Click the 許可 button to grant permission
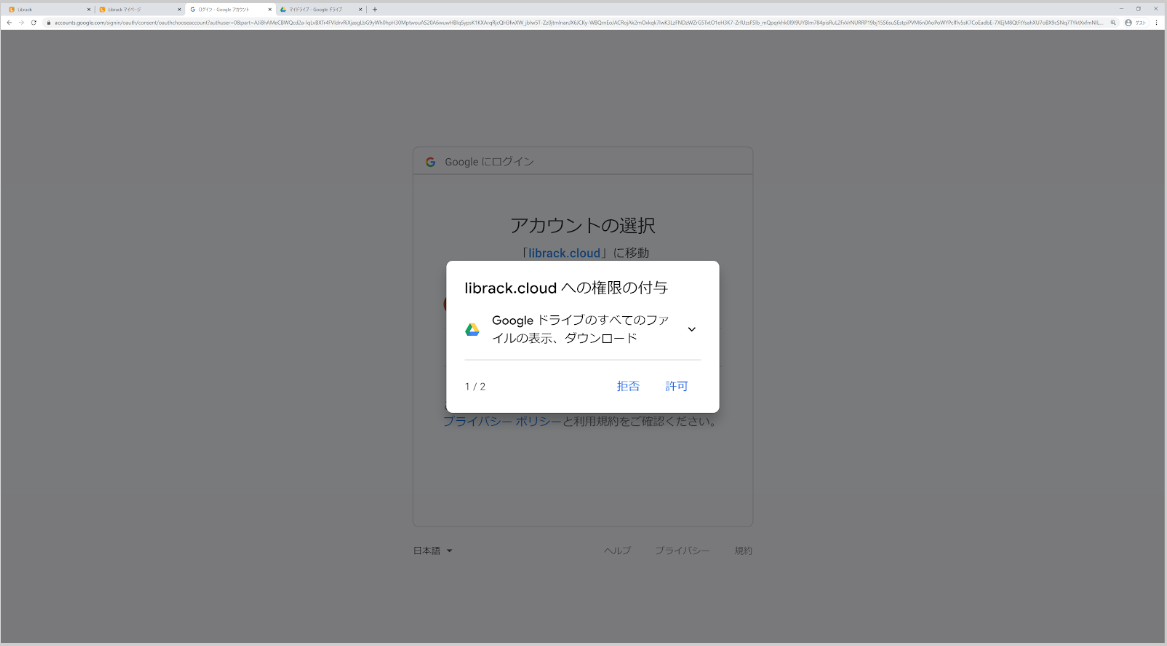The height and width of the screenshot is (646, 1167). click(677, 386)
